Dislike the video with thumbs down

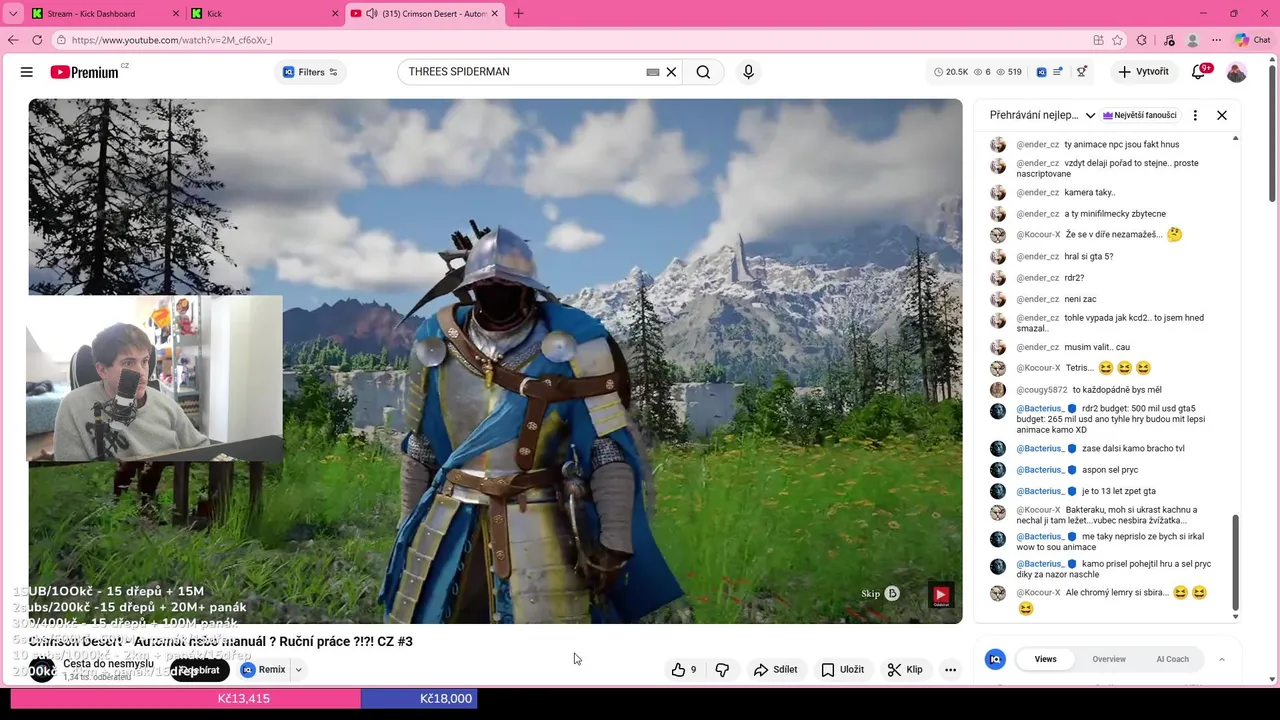[722, 670]
